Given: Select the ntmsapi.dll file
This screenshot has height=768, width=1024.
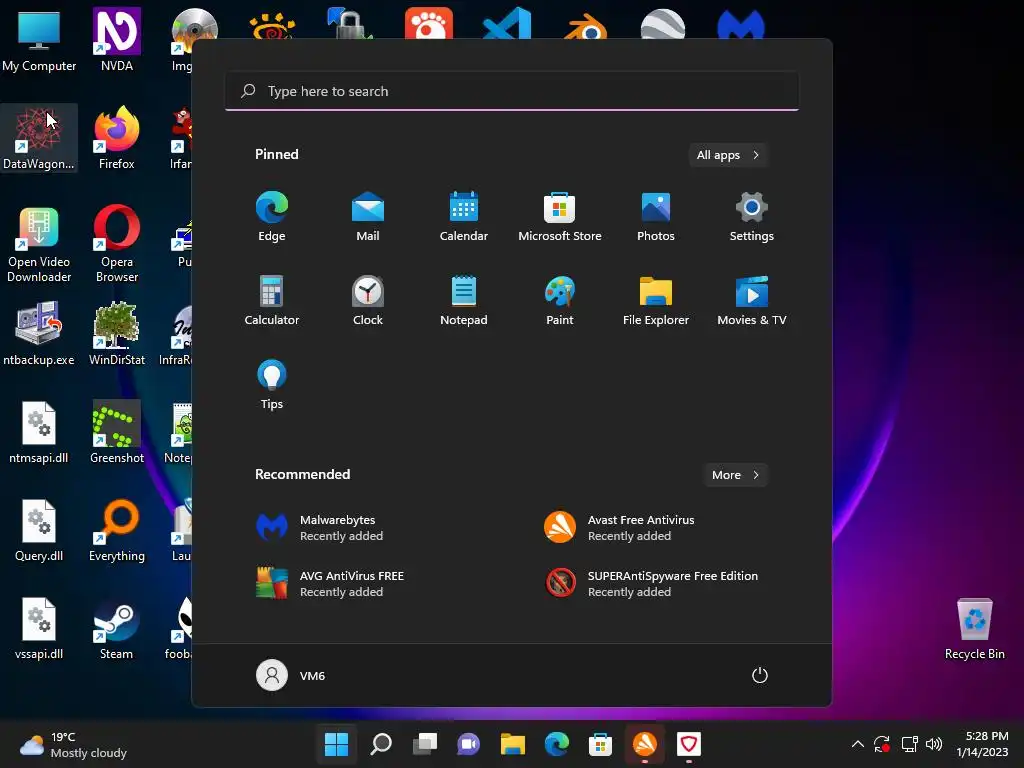Looking at the screenshot, I should coord(39,432).
